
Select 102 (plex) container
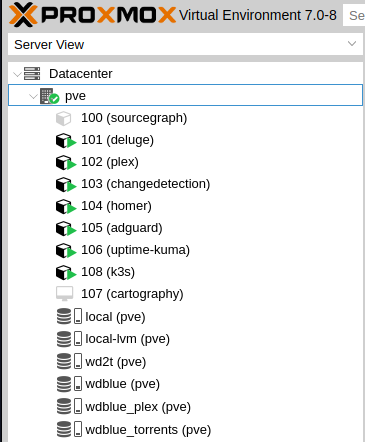click(110, 162)
